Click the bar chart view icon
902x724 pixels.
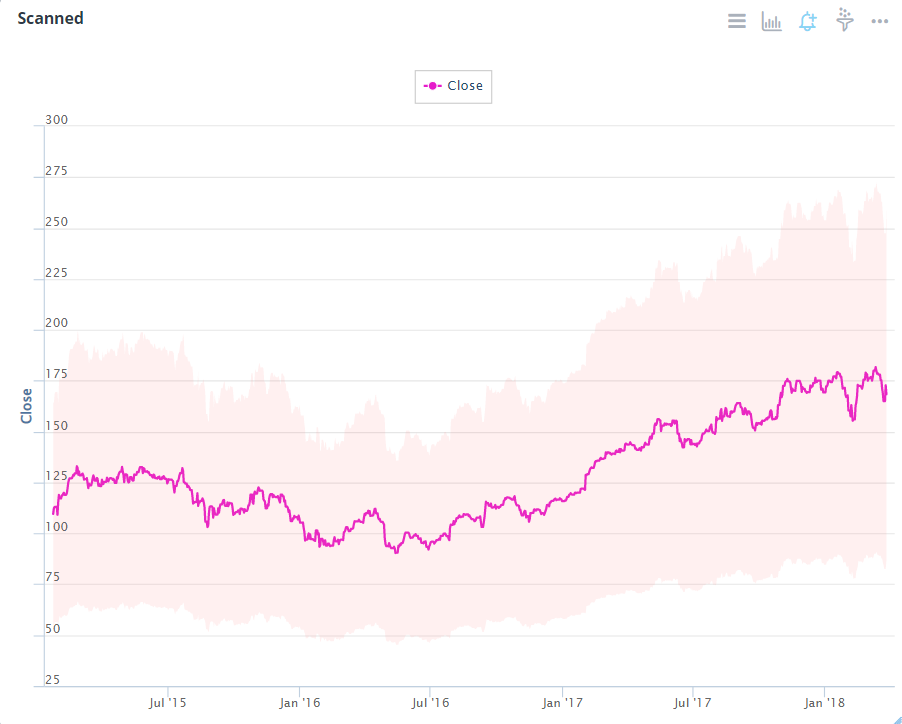pyautogui.click(x=772, y=21)
